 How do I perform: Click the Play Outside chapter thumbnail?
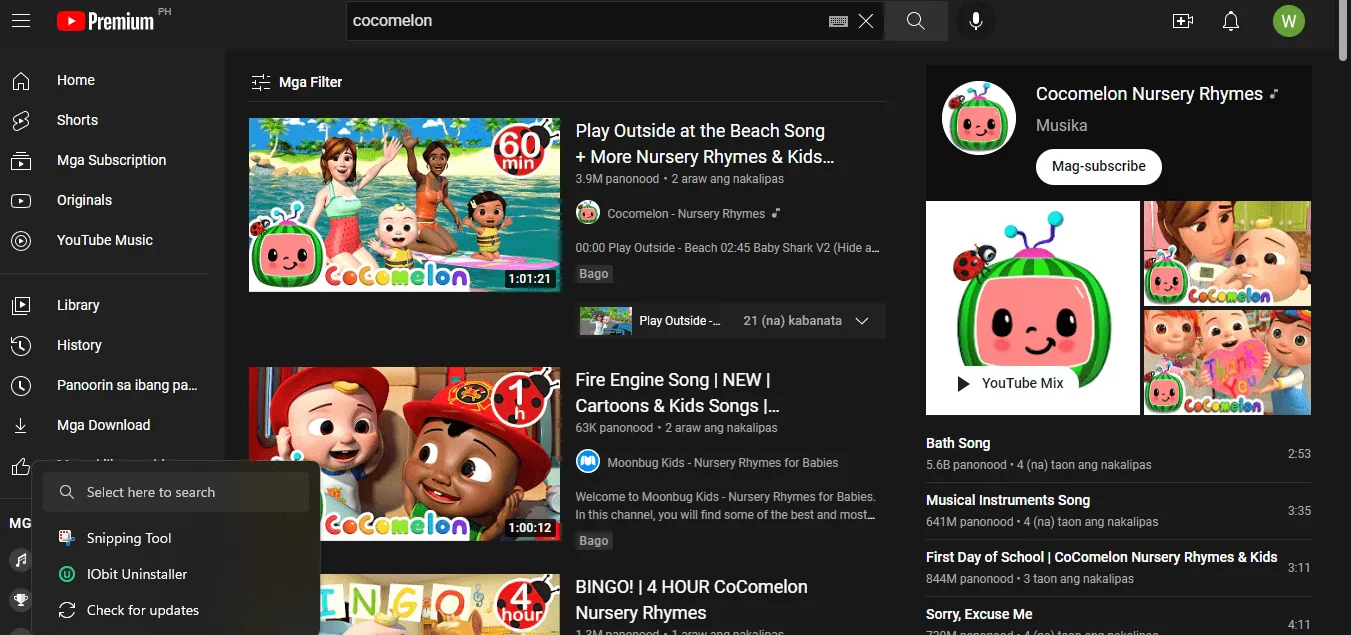tap(606, 321)
